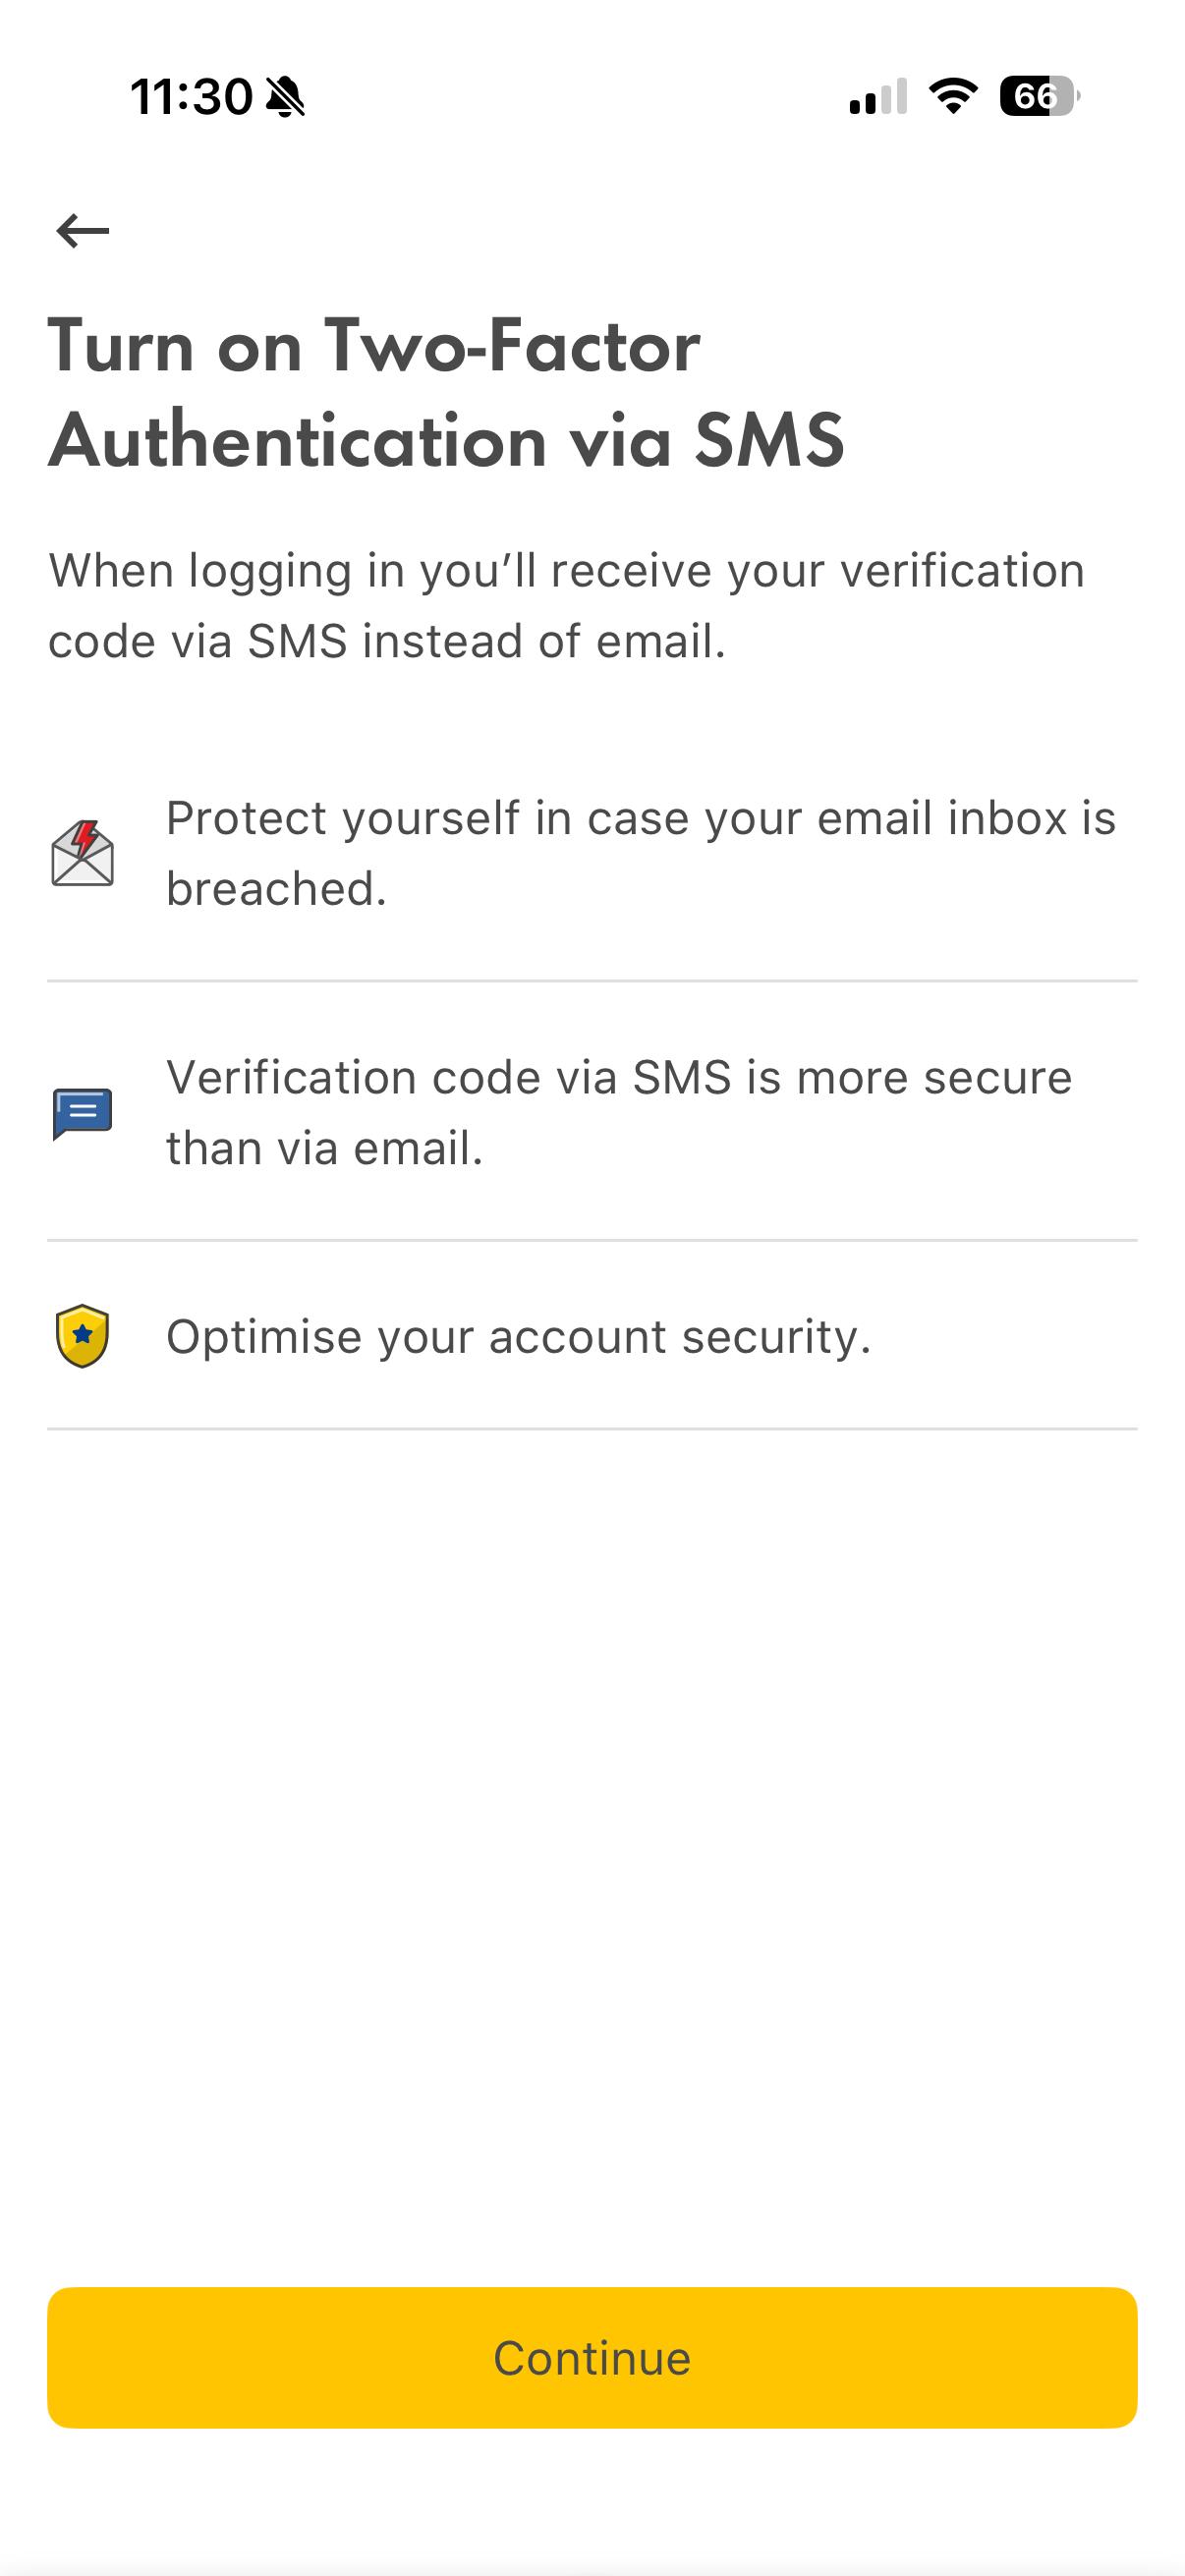Tap the cellular signal bars icon

point(878,97)
